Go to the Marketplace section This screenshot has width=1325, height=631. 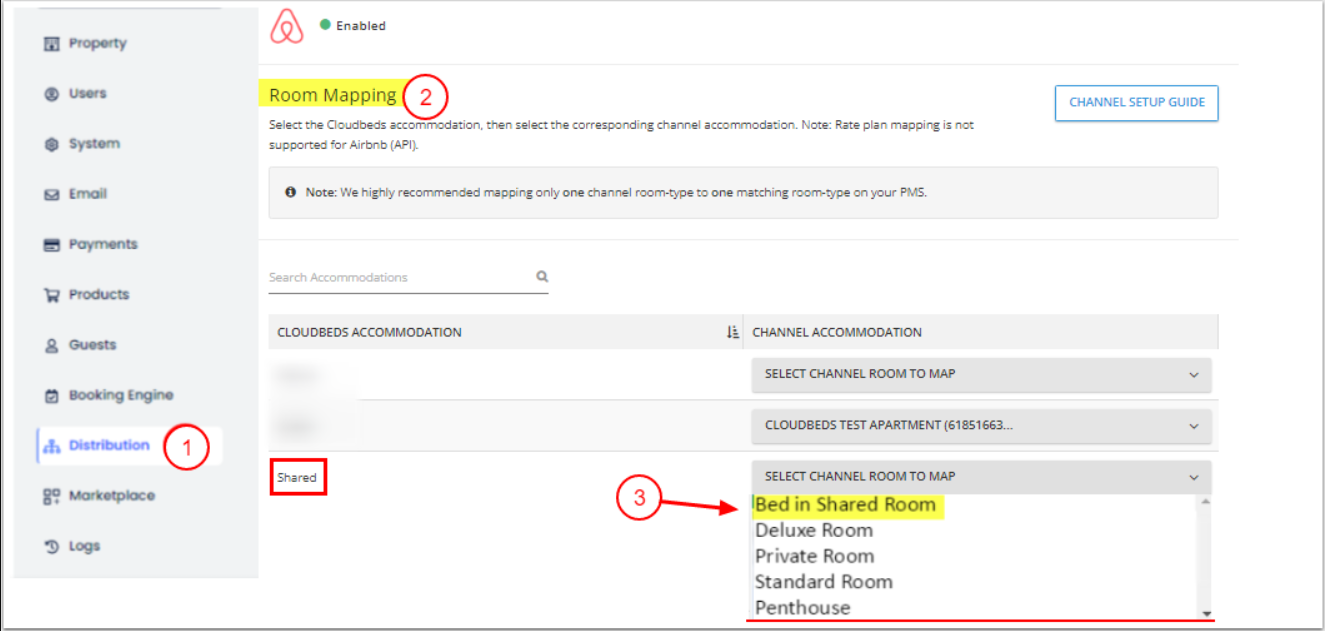(111, 496)
